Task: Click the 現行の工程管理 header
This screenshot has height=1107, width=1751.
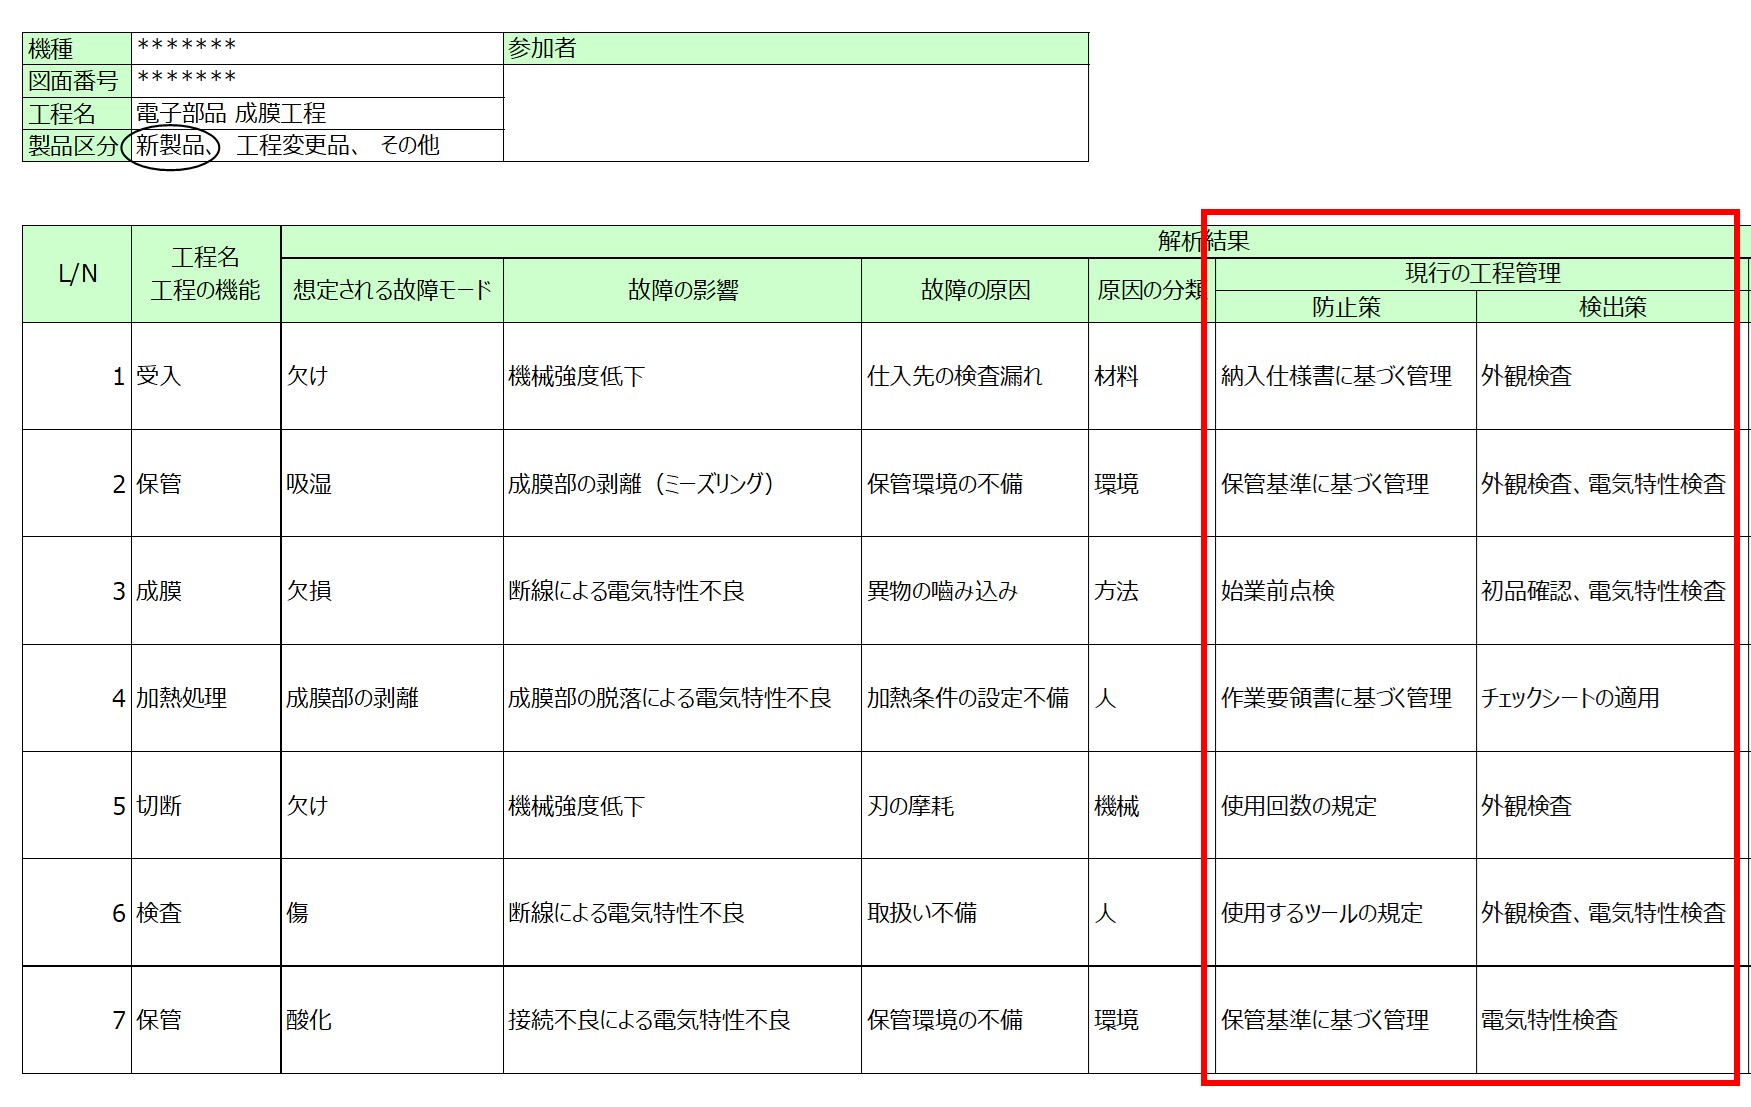Action: [1483, 274]
